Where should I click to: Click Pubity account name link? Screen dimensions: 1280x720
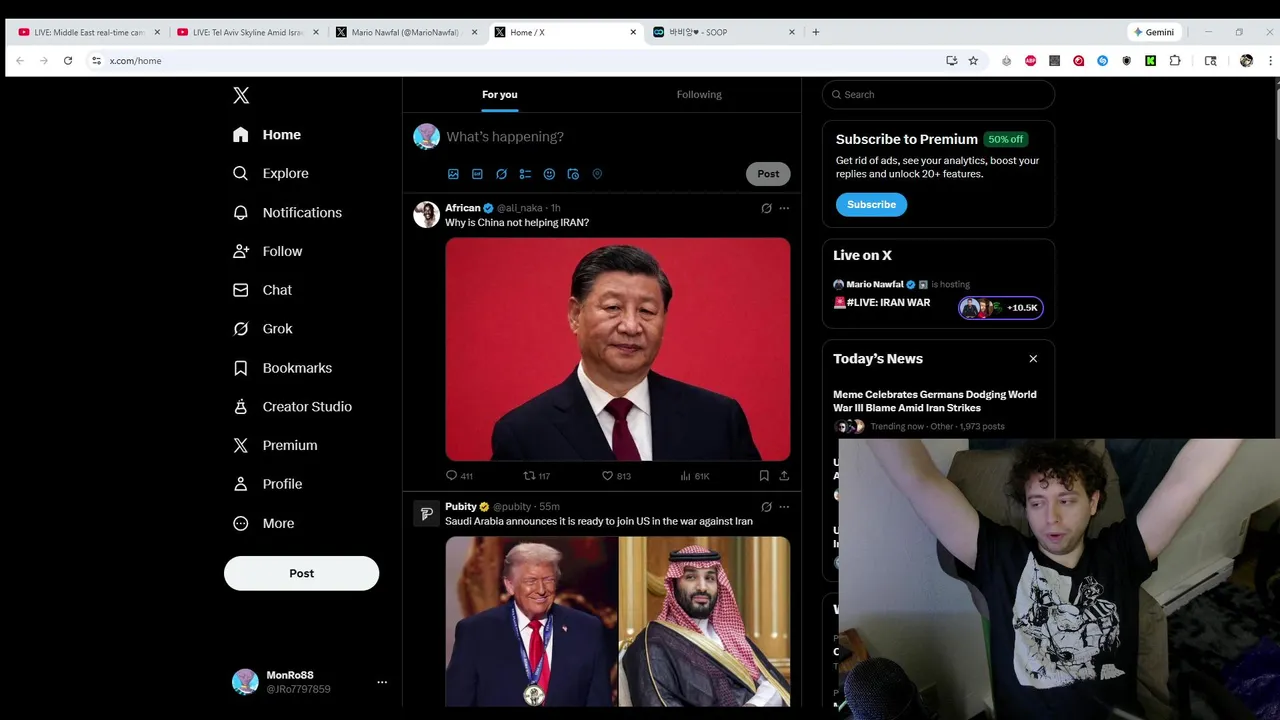[x=461, y=507]
